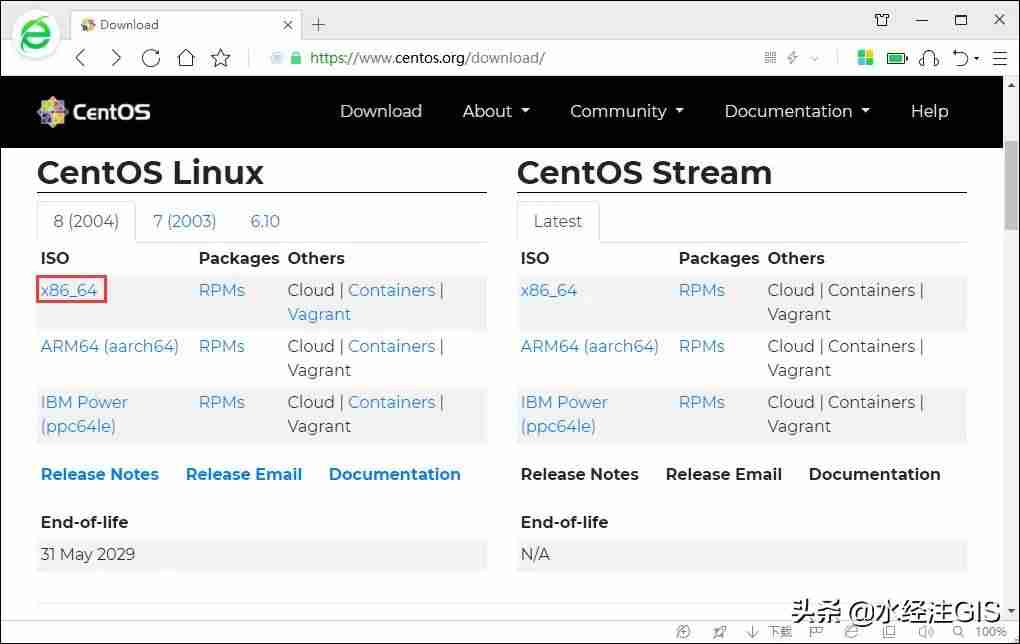Click the vertical page scrollbar thumb
This screenshot has height=644, width=1020.
point(1011,185)
